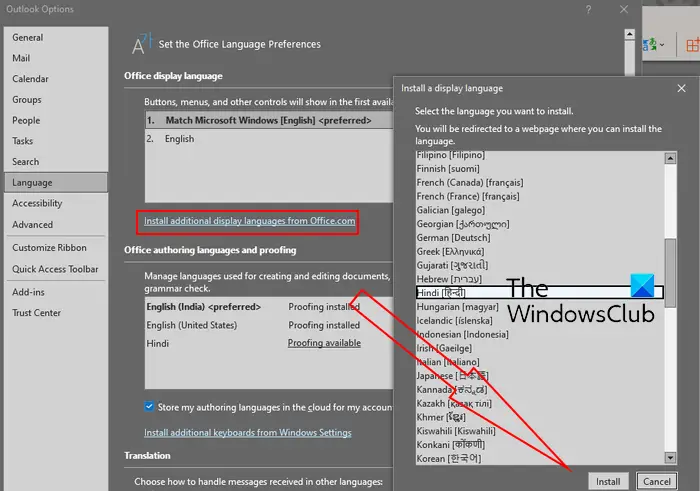Select Match Microsoft Windows [English] display language
Image resolution: width=700 pixels, height=491 pixels.
269,121
